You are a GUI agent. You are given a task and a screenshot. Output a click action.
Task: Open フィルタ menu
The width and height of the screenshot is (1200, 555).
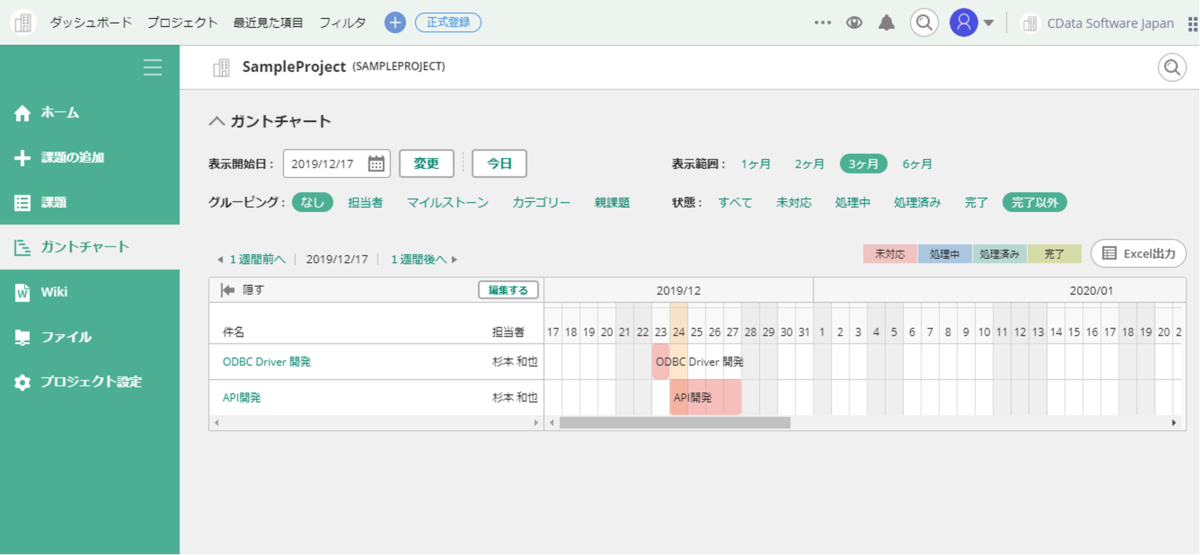click(342, 22)
